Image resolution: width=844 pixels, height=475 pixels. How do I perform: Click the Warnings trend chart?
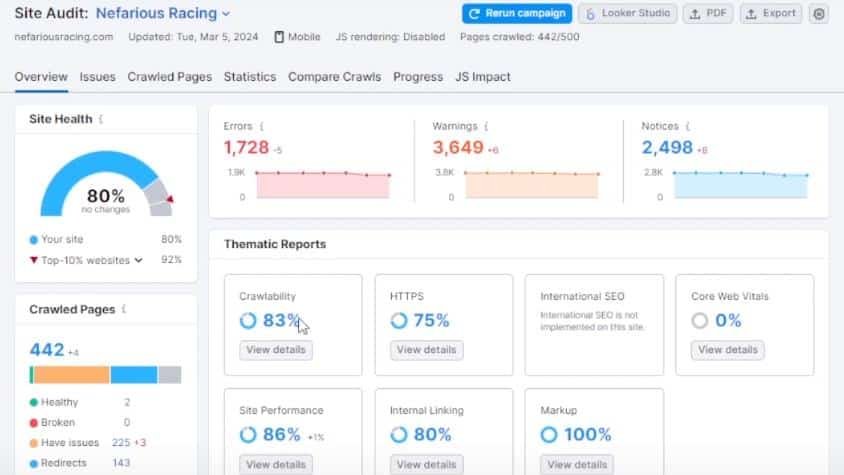coord(531,185)
